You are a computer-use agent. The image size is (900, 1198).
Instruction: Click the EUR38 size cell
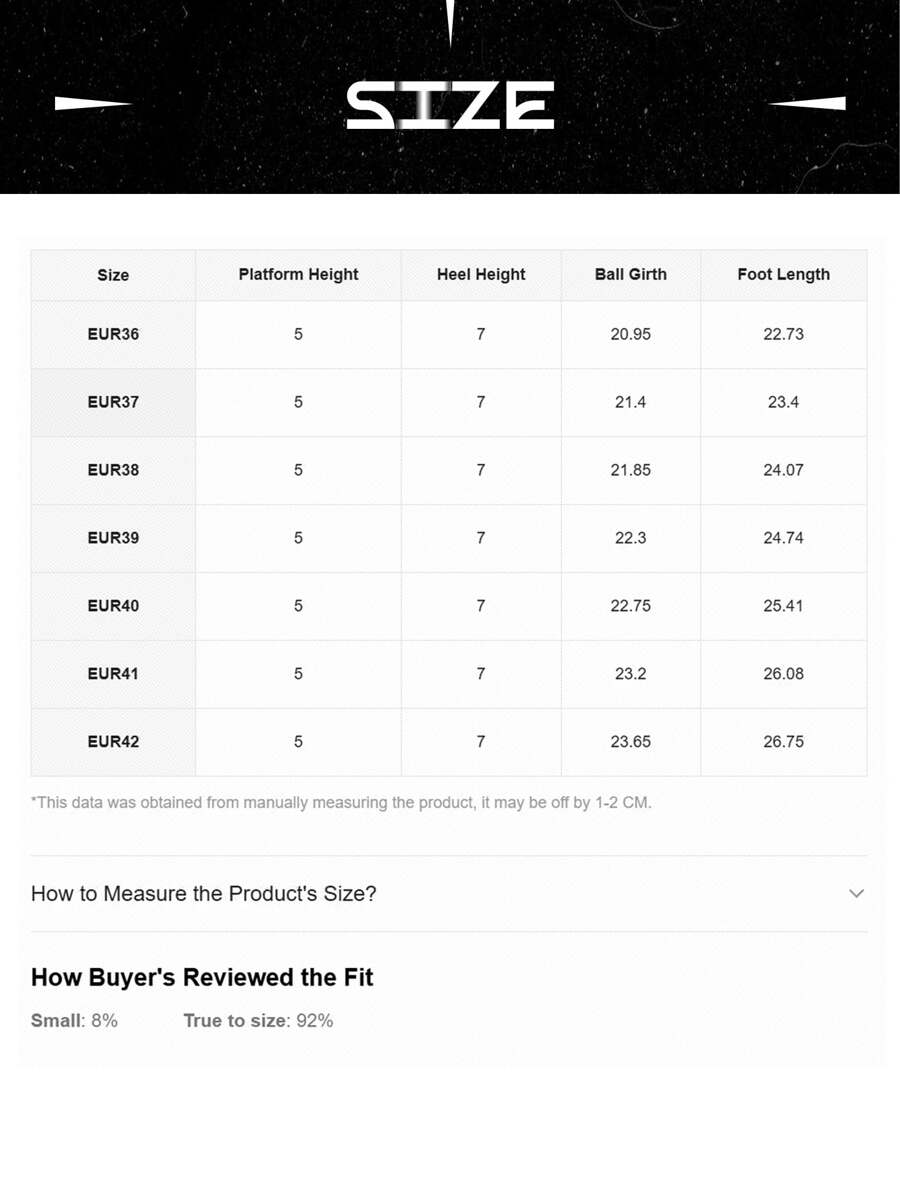coord(113,470)
